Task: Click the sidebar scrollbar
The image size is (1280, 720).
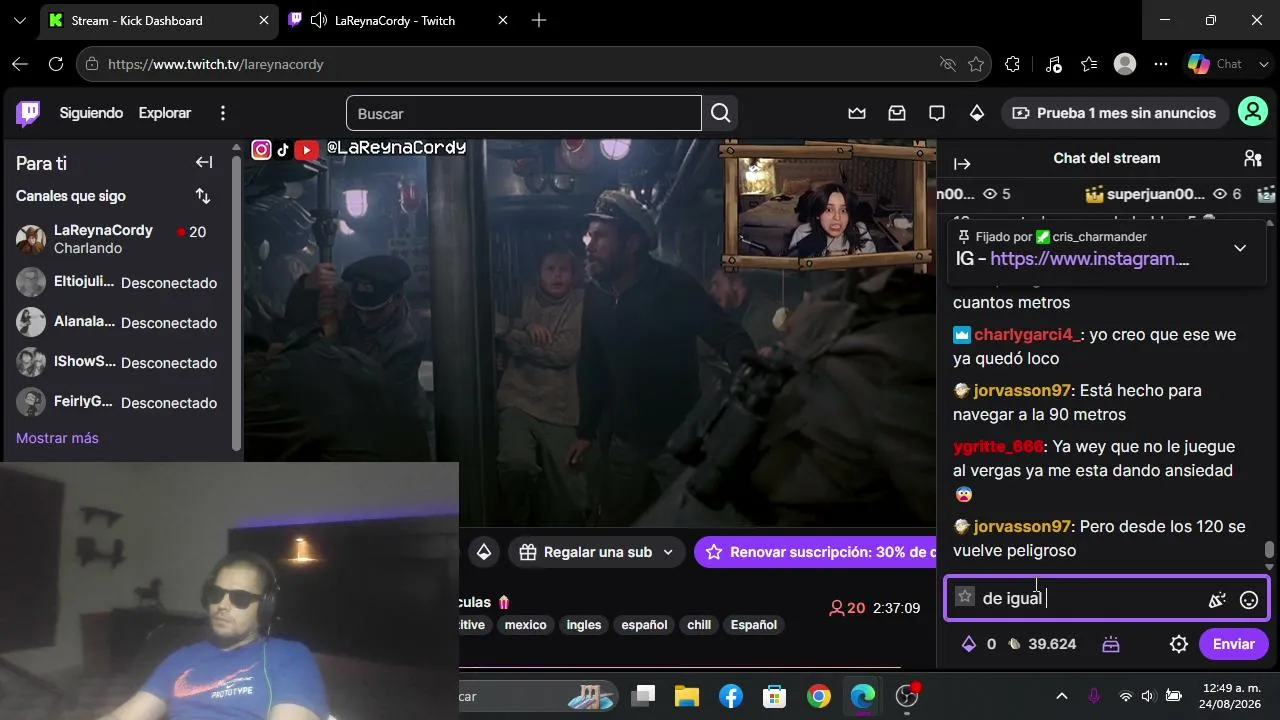Action: pyautogui.click(x=237, y=305)
